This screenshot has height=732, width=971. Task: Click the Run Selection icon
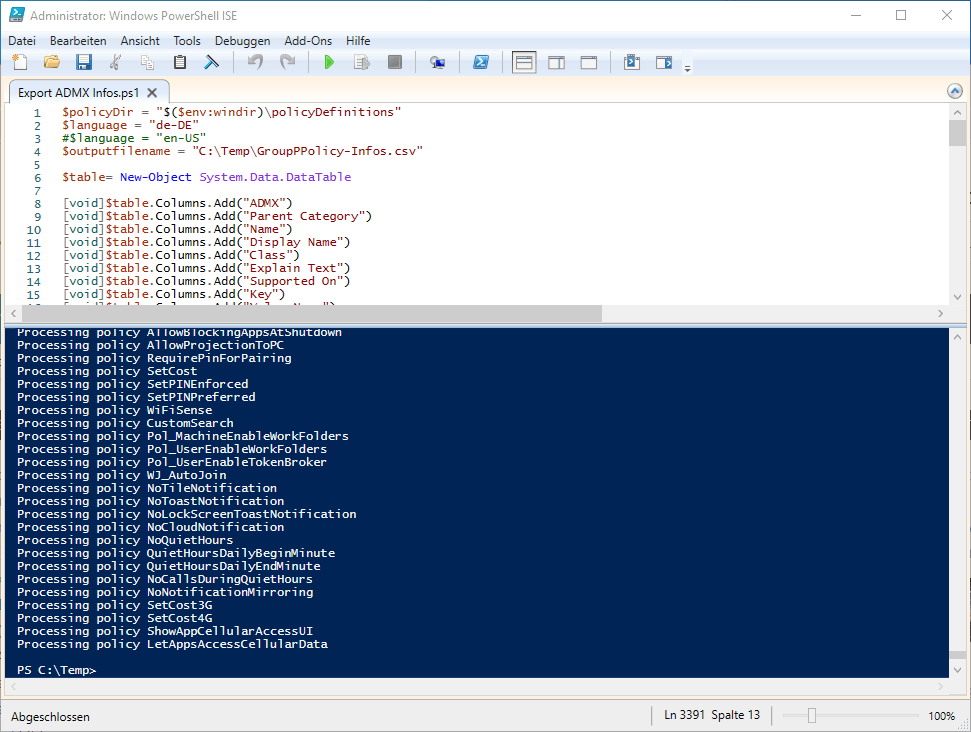coord(362,63)
